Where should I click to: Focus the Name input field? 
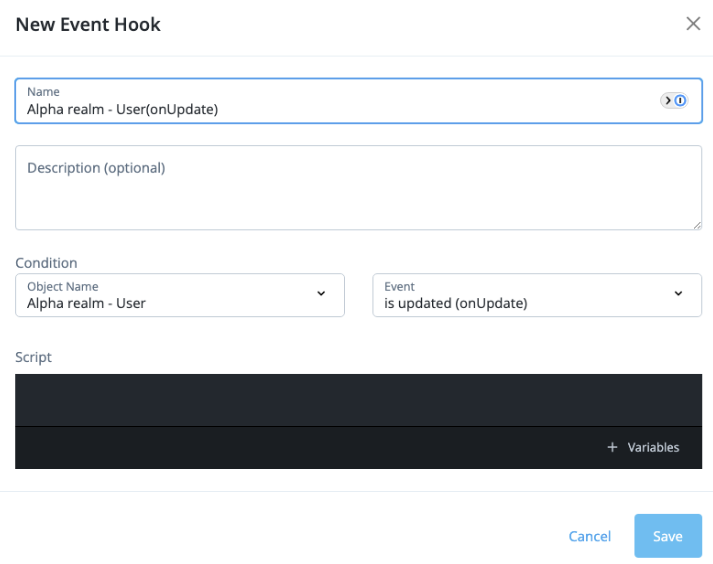[358, 101]
